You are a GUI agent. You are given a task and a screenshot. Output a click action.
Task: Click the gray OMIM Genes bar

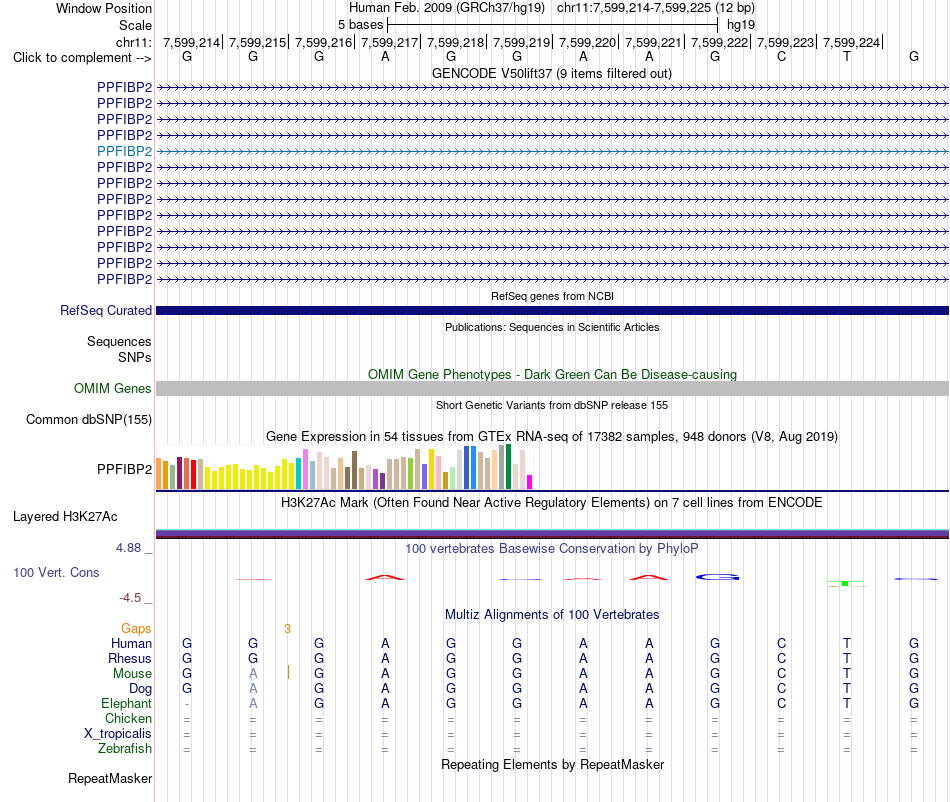coord(552,388)
